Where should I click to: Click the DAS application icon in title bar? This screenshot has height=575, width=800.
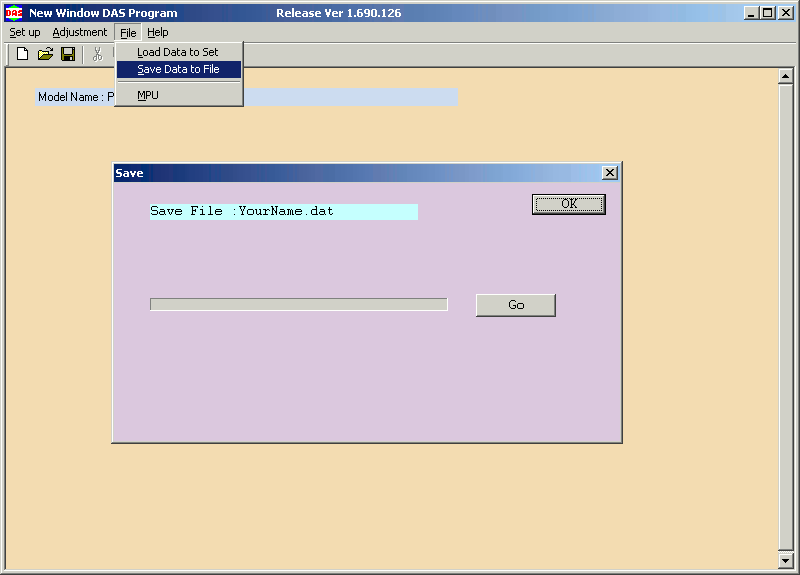pos(14,13)
